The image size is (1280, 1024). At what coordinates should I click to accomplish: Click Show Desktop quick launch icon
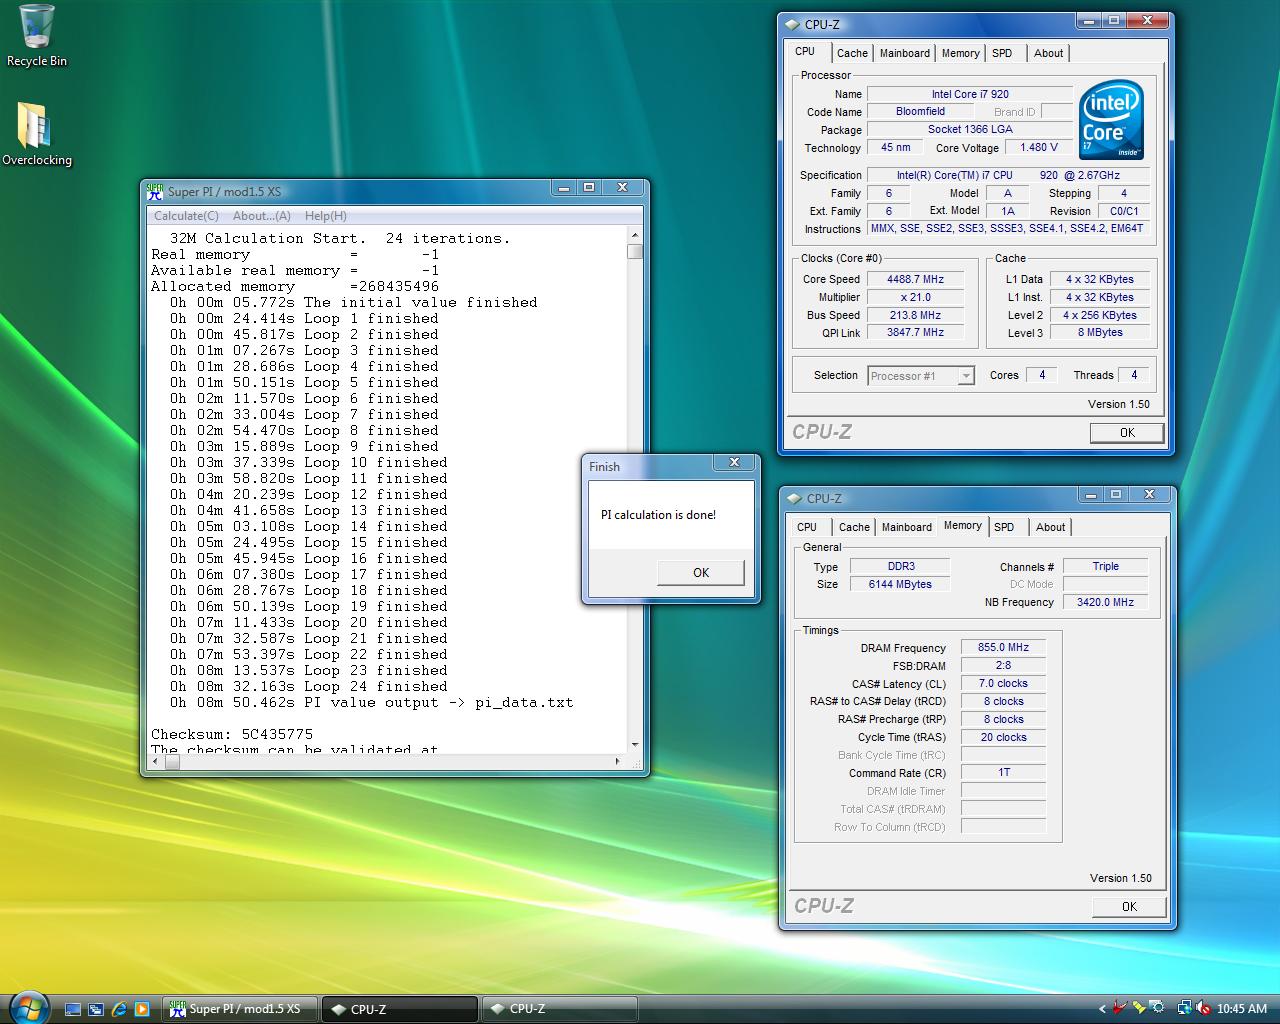[73, 1009]
